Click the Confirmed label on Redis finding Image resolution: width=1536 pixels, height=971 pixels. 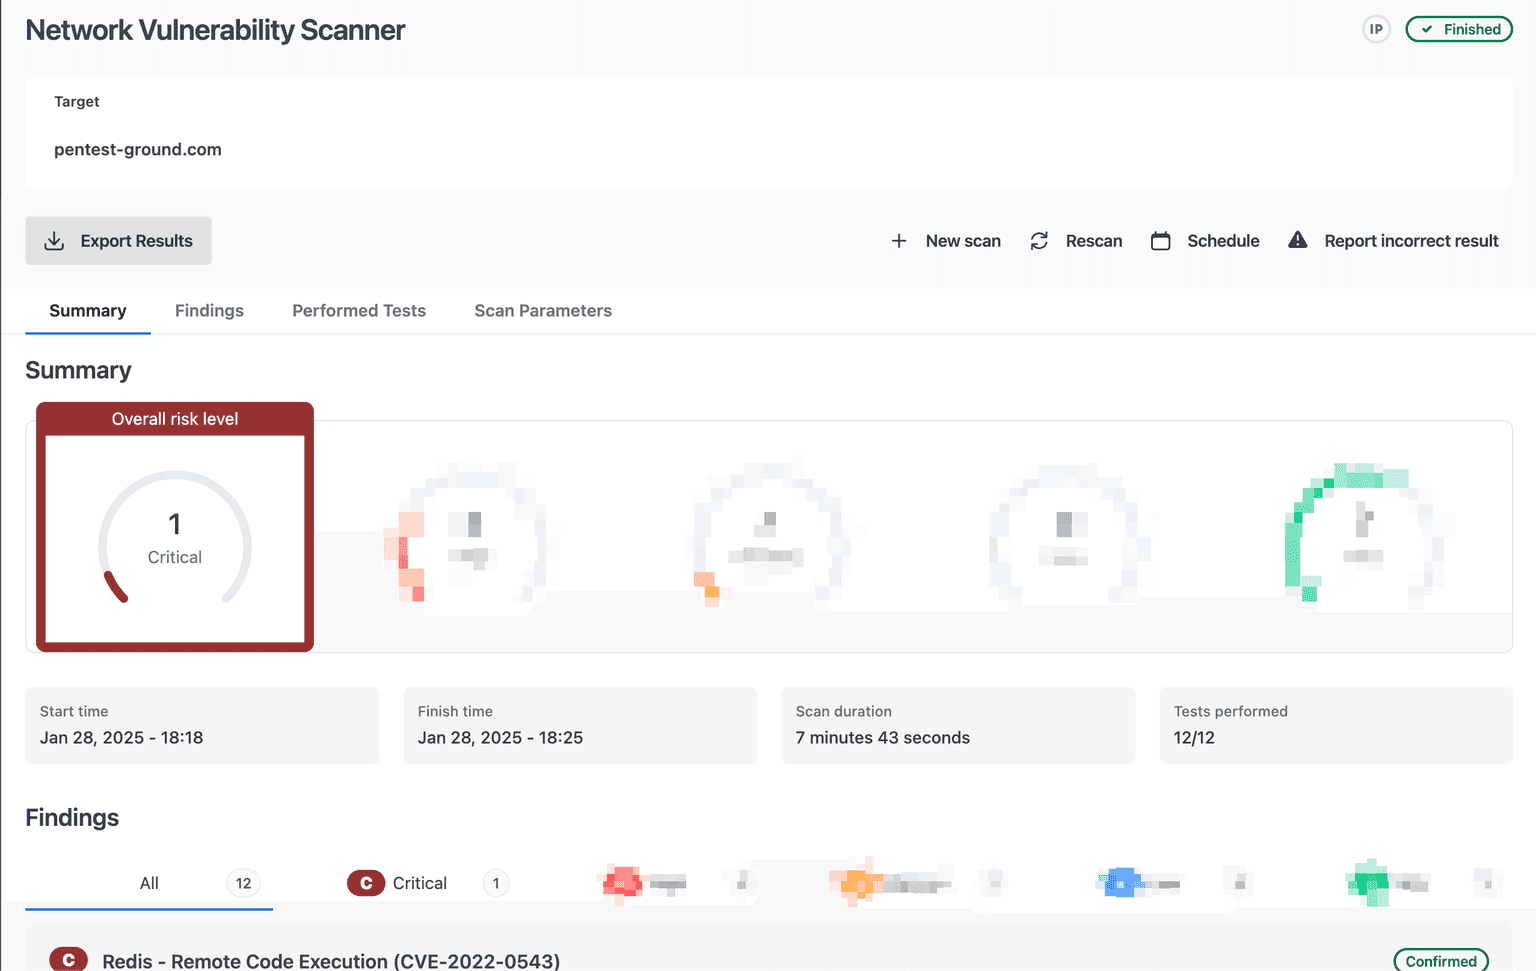tap(1440, 960)
